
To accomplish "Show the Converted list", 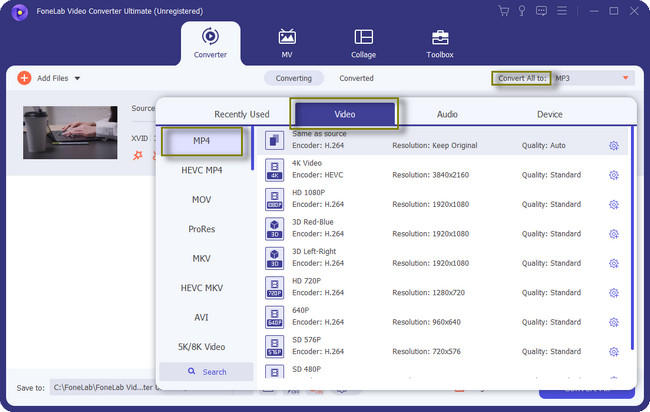I will 357,78.
